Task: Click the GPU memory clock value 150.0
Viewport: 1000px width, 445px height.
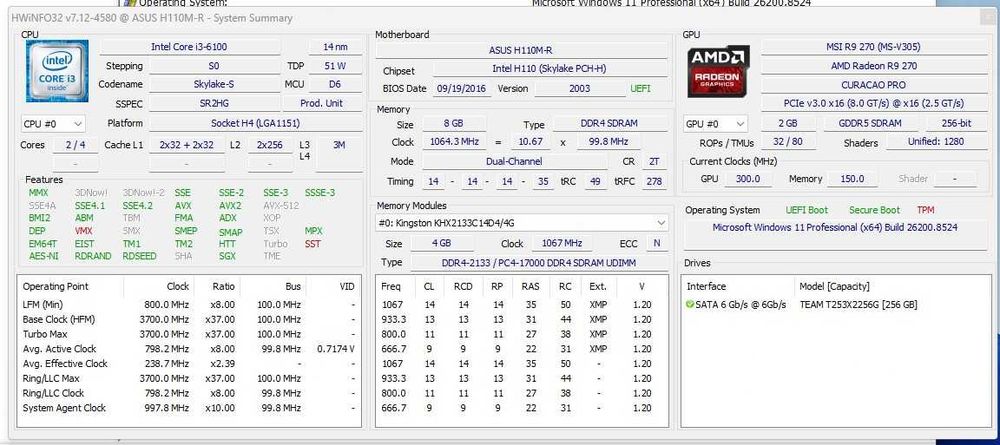Action: click(851, 179)
